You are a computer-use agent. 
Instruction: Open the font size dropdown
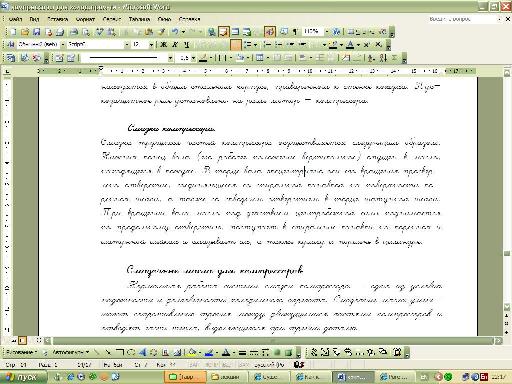pyautogui.click(x=151, y=45)
